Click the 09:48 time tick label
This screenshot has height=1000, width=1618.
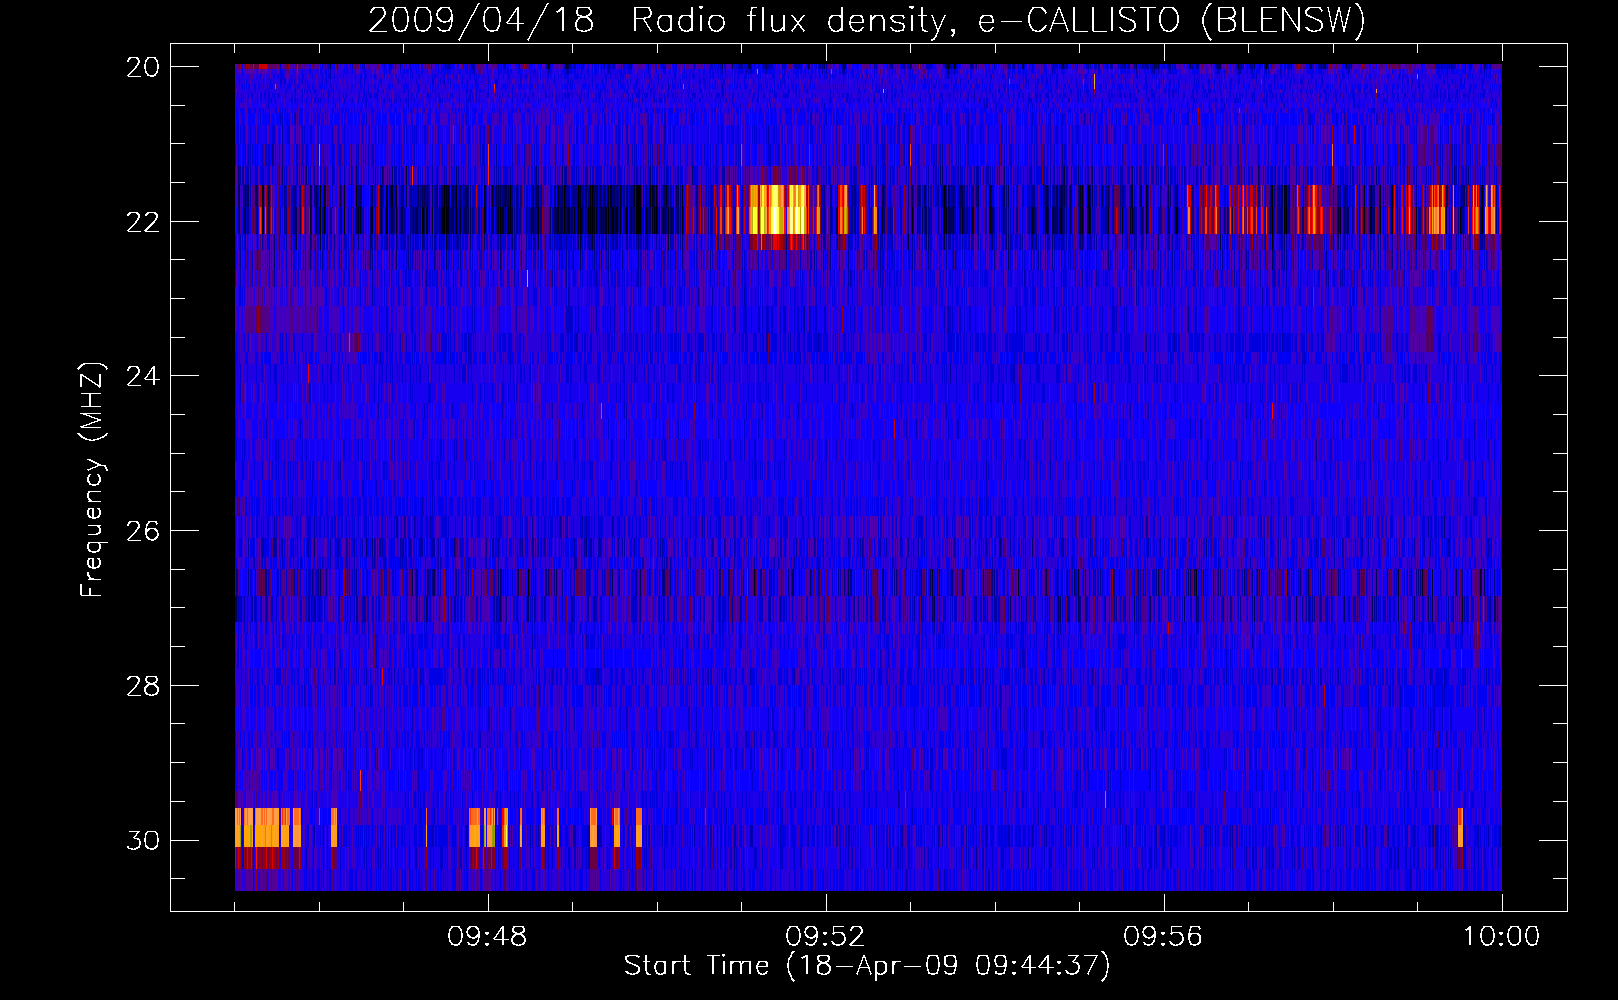(487, 937)
